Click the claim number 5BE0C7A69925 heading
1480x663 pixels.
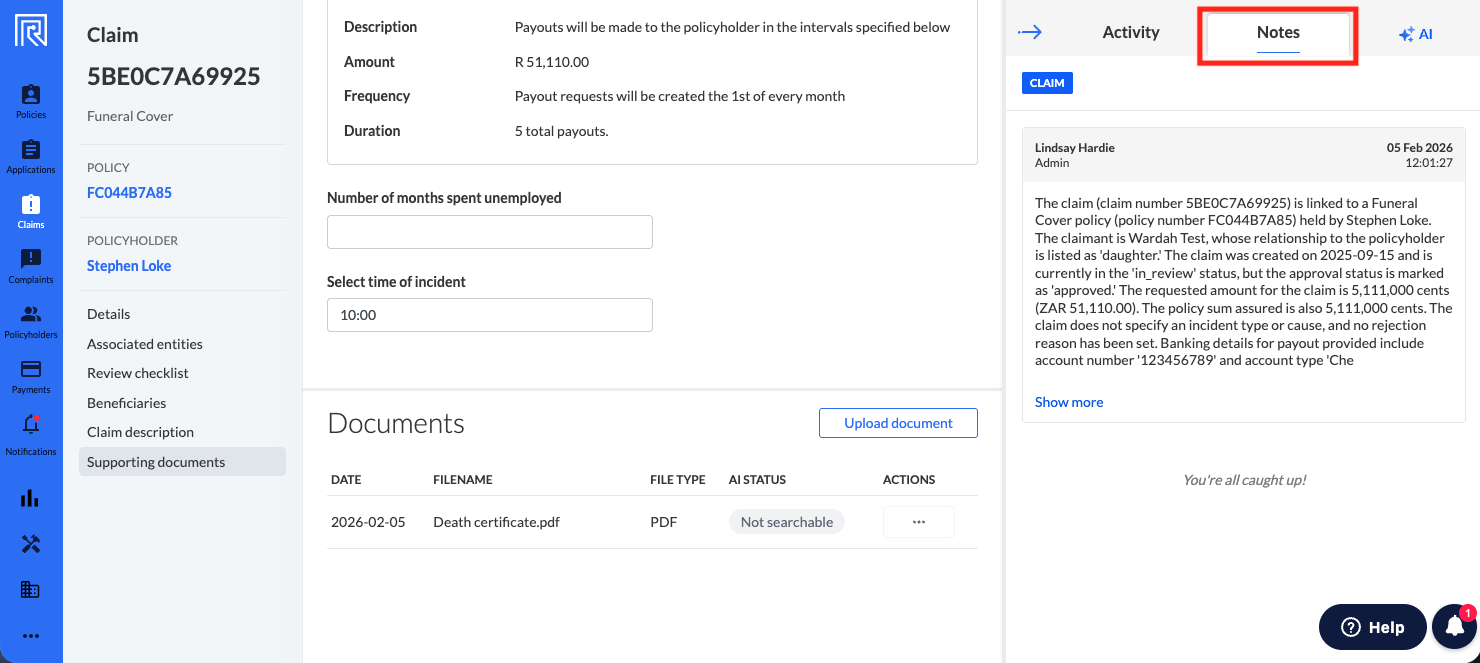click(174, 77)
